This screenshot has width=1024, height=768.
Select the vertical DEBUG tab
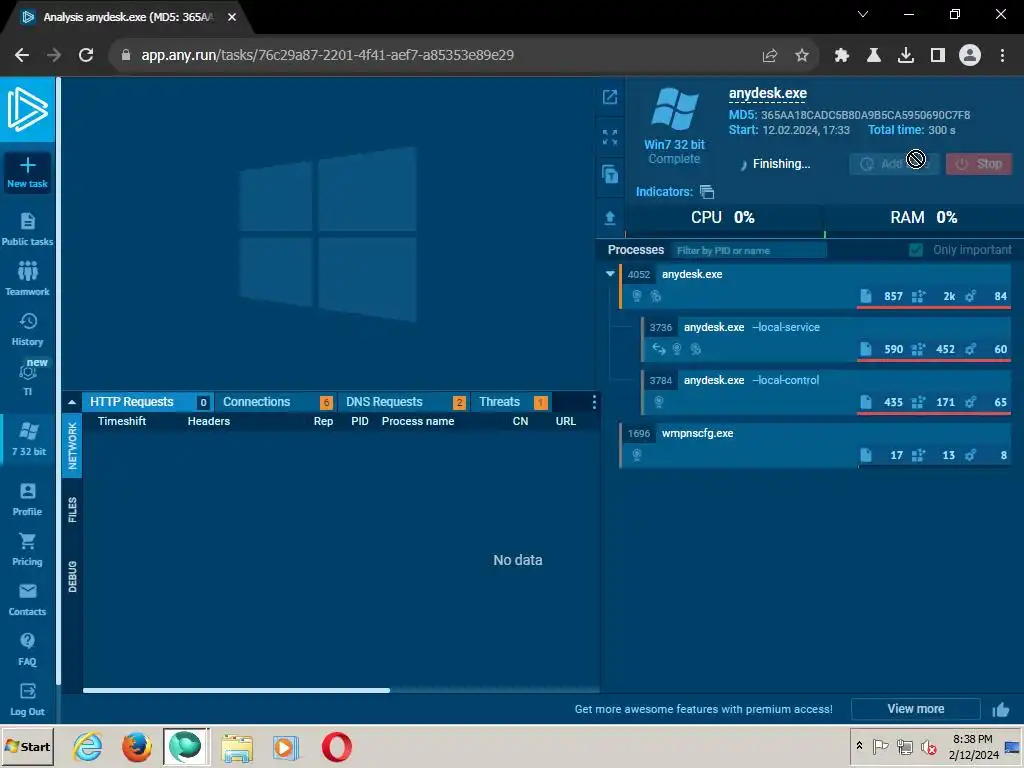[72, 577]
